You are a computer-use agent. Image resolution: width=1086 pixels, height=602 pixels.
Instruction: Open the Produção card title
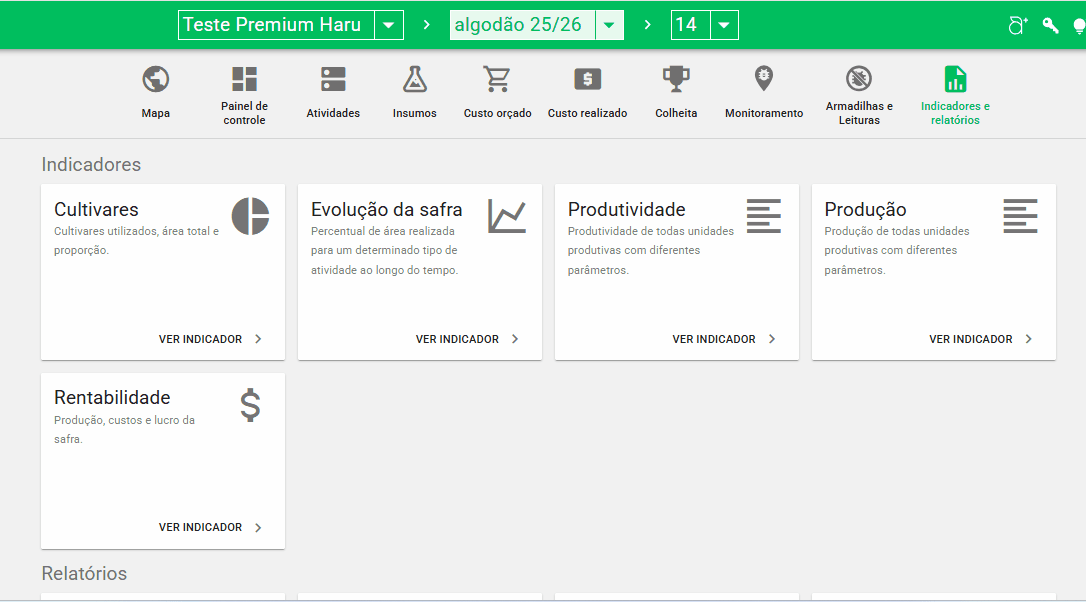(x=865, y=209)
